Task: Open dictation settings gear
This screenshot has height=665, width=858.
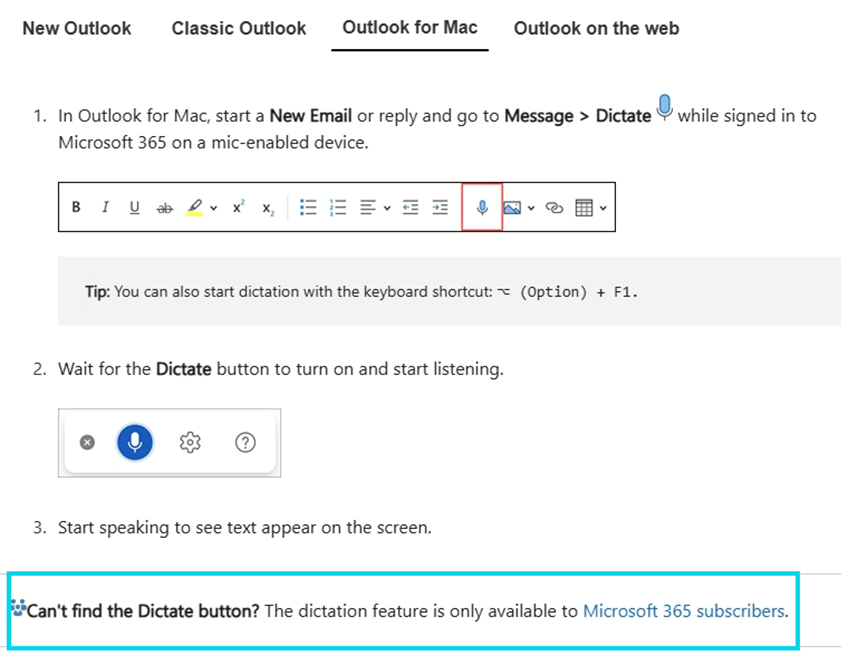Action: point(190,442)
